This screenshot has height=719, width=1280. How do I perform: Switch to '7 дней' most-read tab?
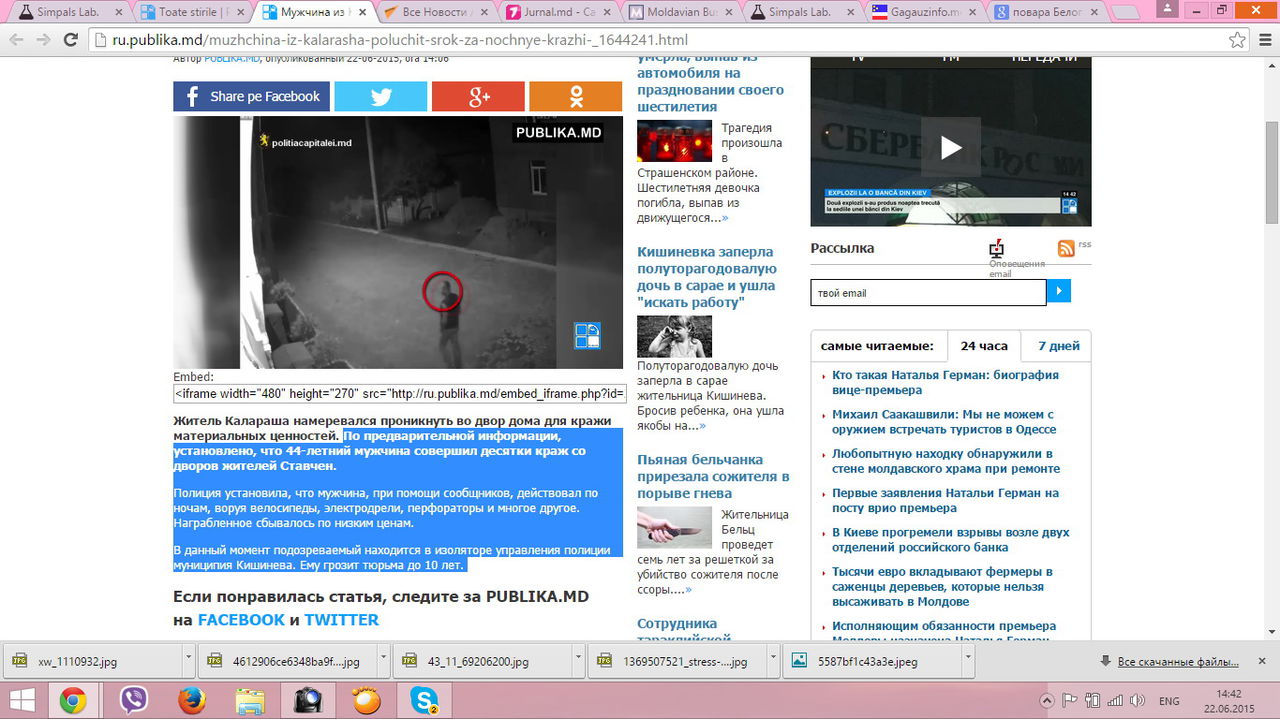point(1058,346)
